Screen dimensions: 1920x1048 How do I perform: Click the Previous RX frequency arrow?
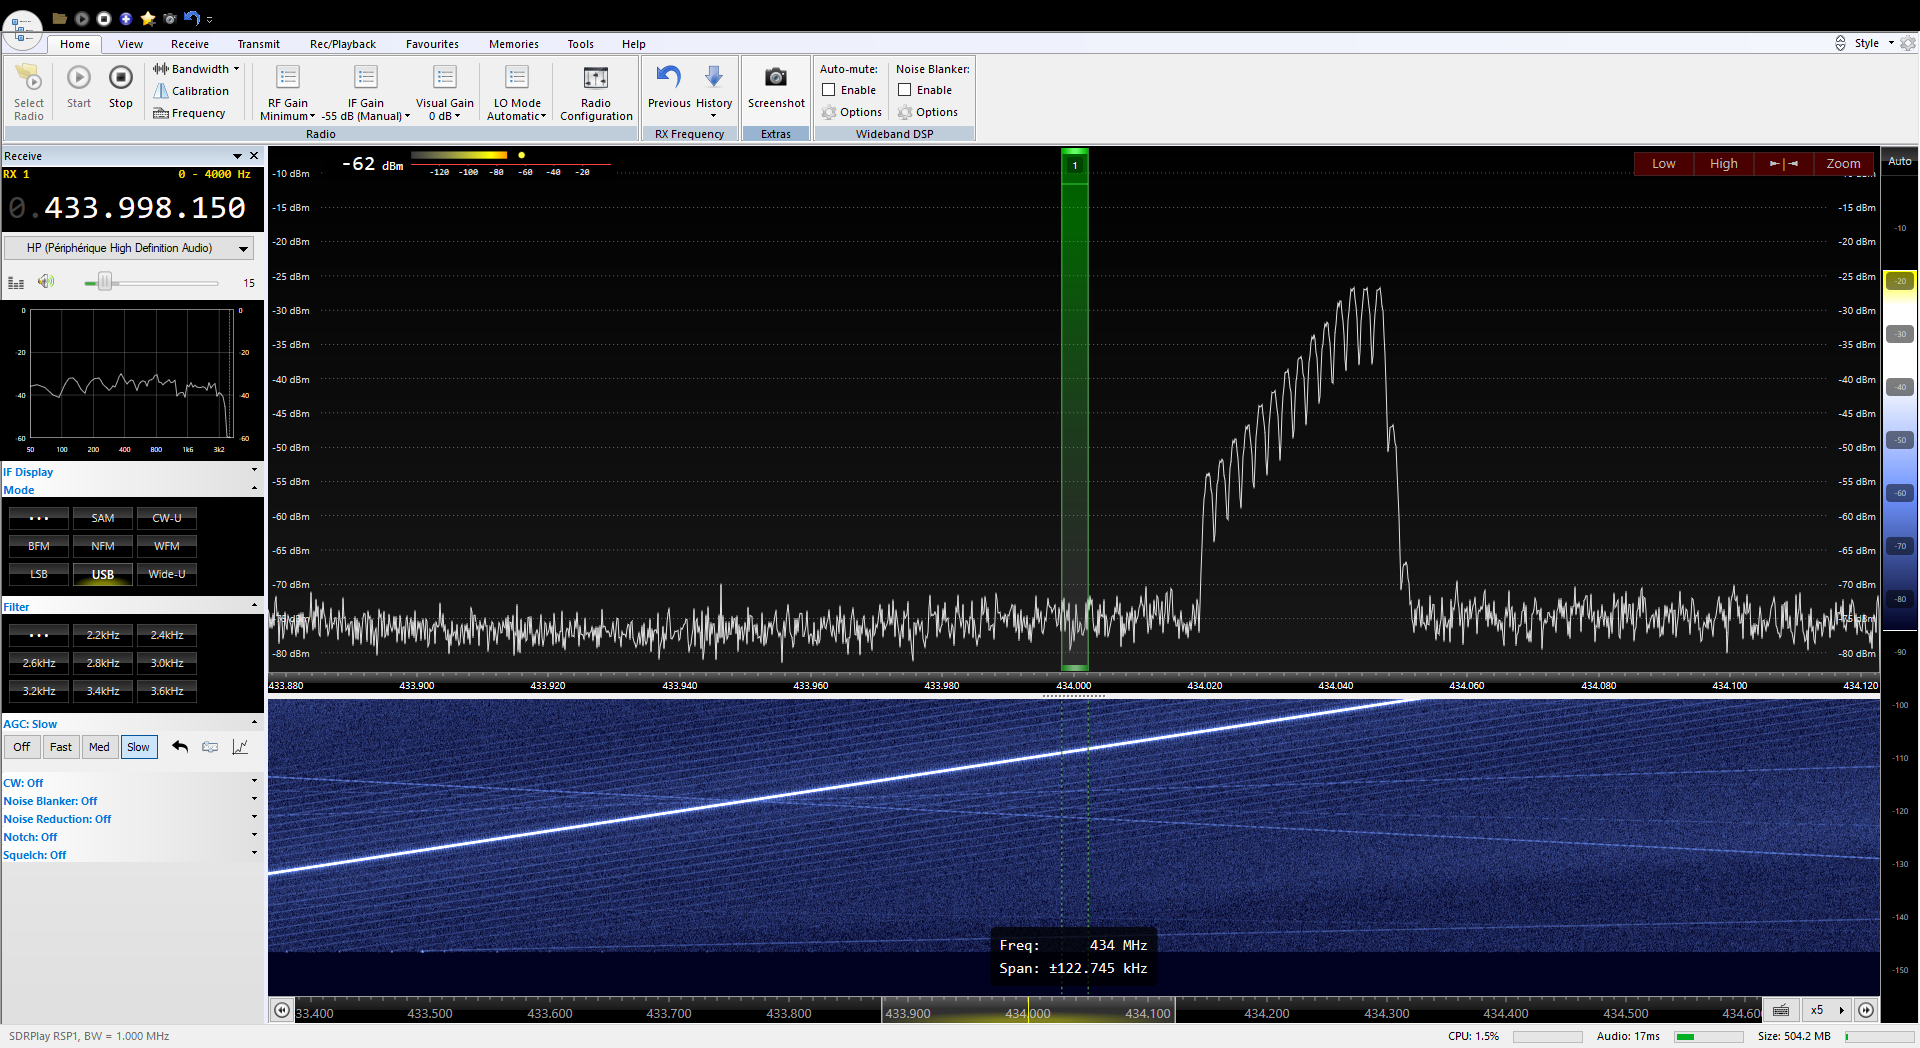[x=668, y=78]
